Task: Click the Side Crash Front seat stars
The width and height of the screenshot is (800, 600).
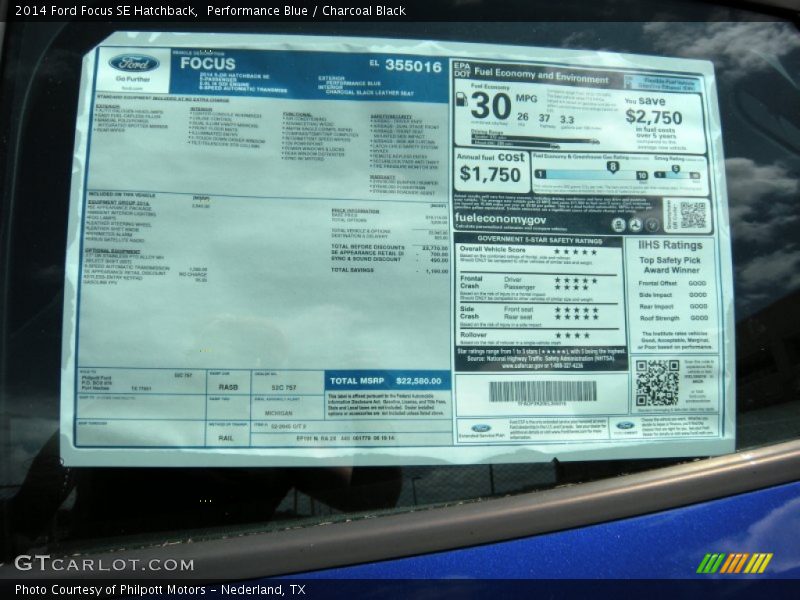Action: pyautogui.click(x=577, y=310)
